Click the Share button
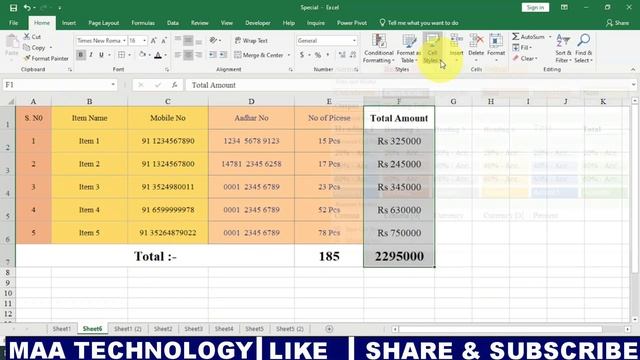The height and width of the screenshot is (360, 640). (x=618, y=23)
